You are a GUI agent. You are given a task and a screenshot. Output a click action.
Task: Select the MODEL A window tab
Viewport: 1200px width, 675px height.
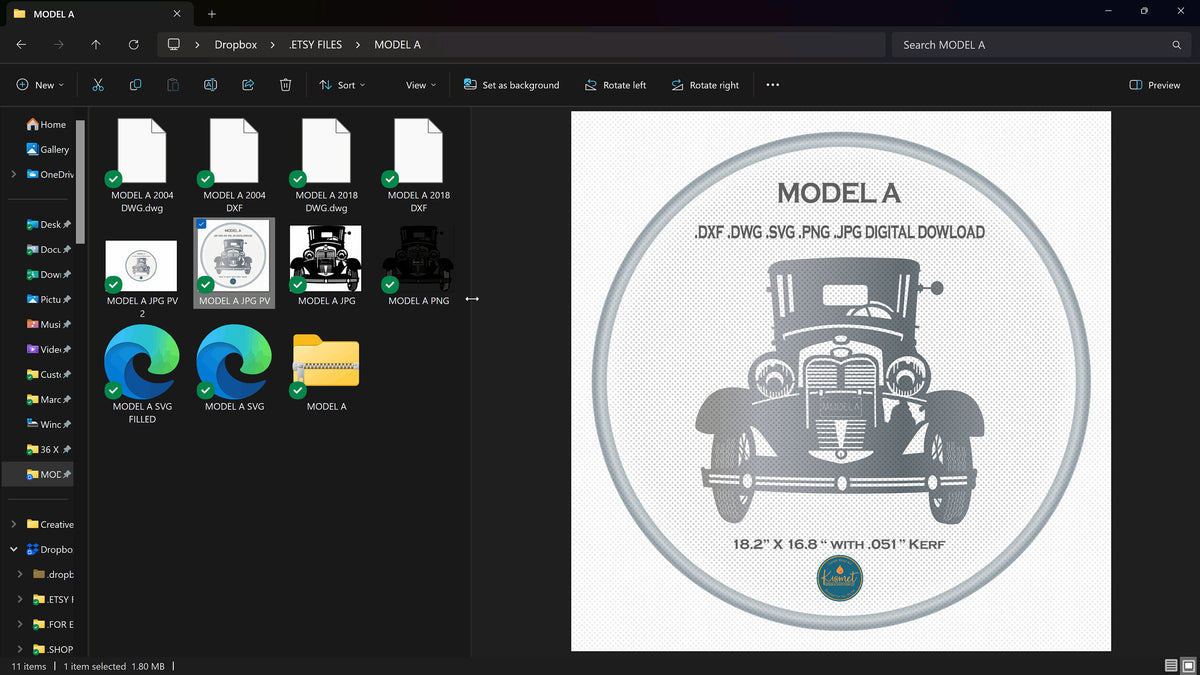pyautogui.click(x=97, y=14)
